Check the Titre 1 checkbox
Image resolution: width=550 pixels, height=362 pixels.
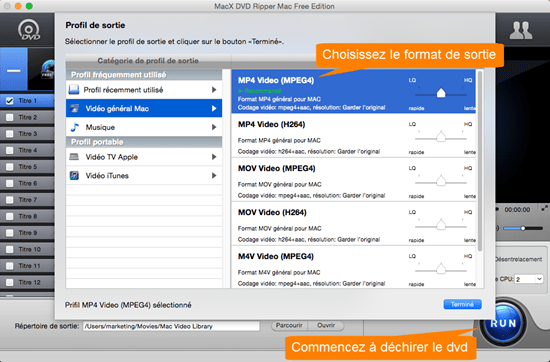(x=9, y=101)
